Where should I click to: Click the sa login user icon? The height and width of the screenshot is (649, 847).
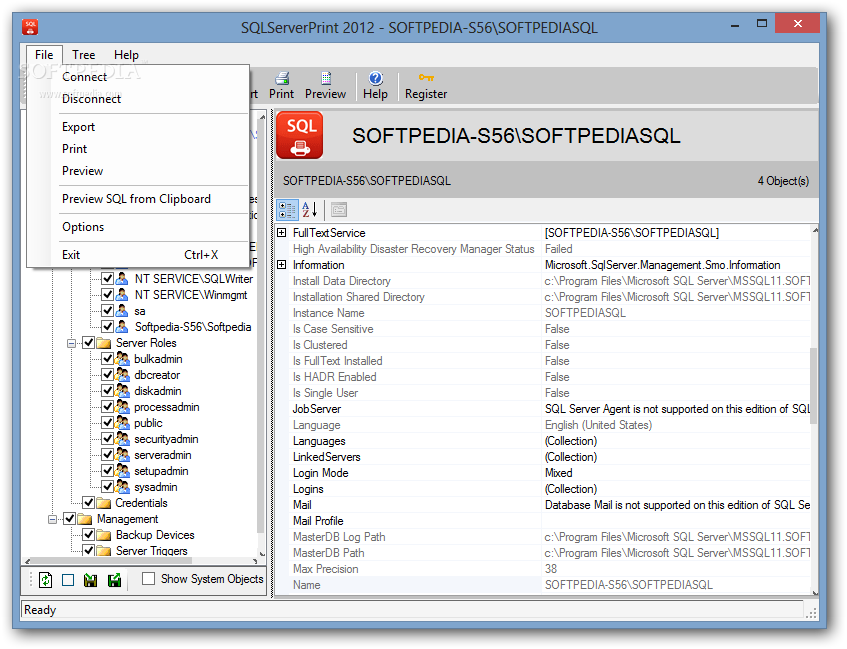click(122, 311)
